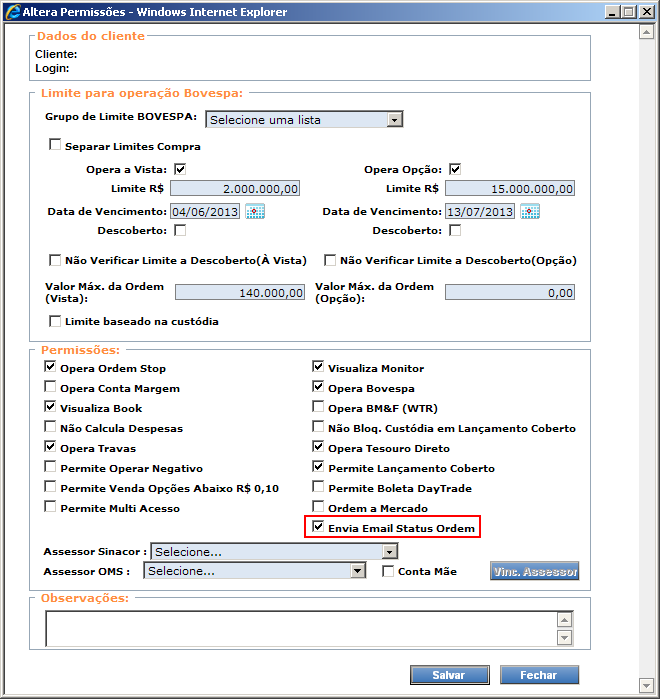
Task: Toggle Opera Travas checkbox
Action: pyautogui.click(x=50, y=447)
